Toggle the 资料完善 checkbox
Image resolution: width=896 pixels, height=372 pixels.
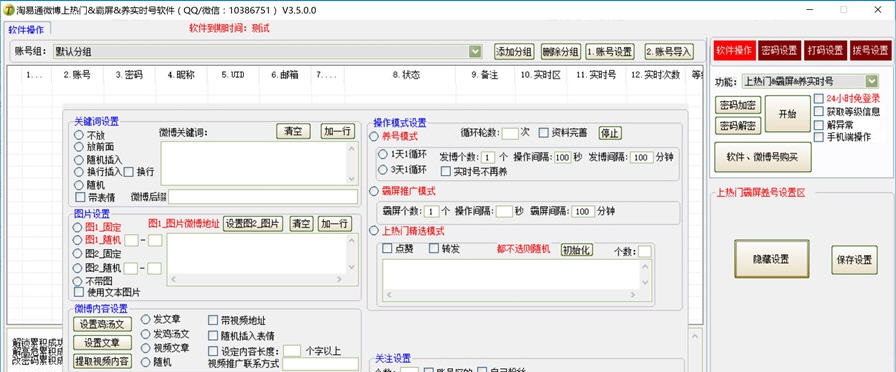543,133
